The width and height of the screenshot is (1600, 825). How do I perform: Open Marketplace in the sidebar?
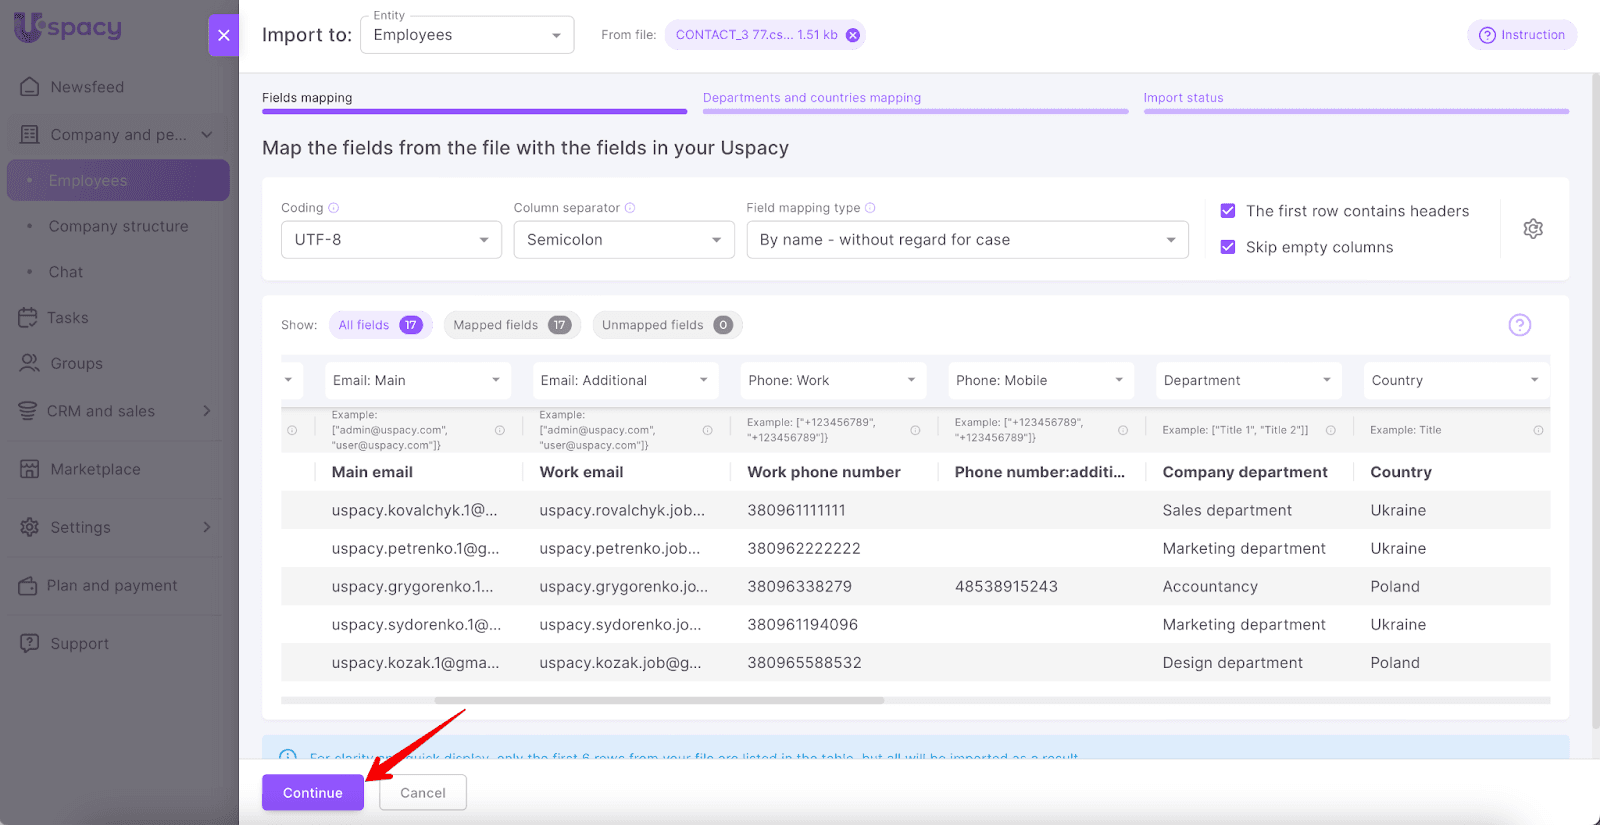coord(95,469)
